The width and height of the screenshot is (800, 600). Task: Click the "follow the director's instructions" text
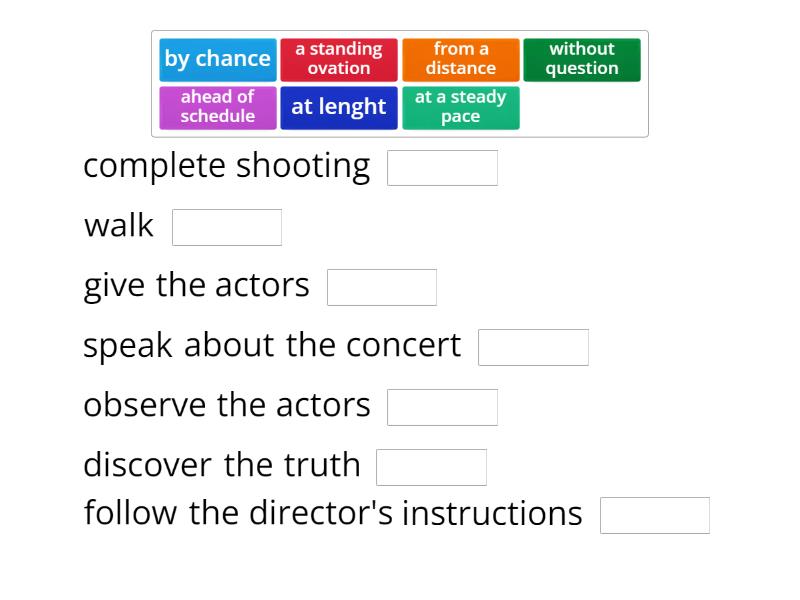tap(333, 514)
